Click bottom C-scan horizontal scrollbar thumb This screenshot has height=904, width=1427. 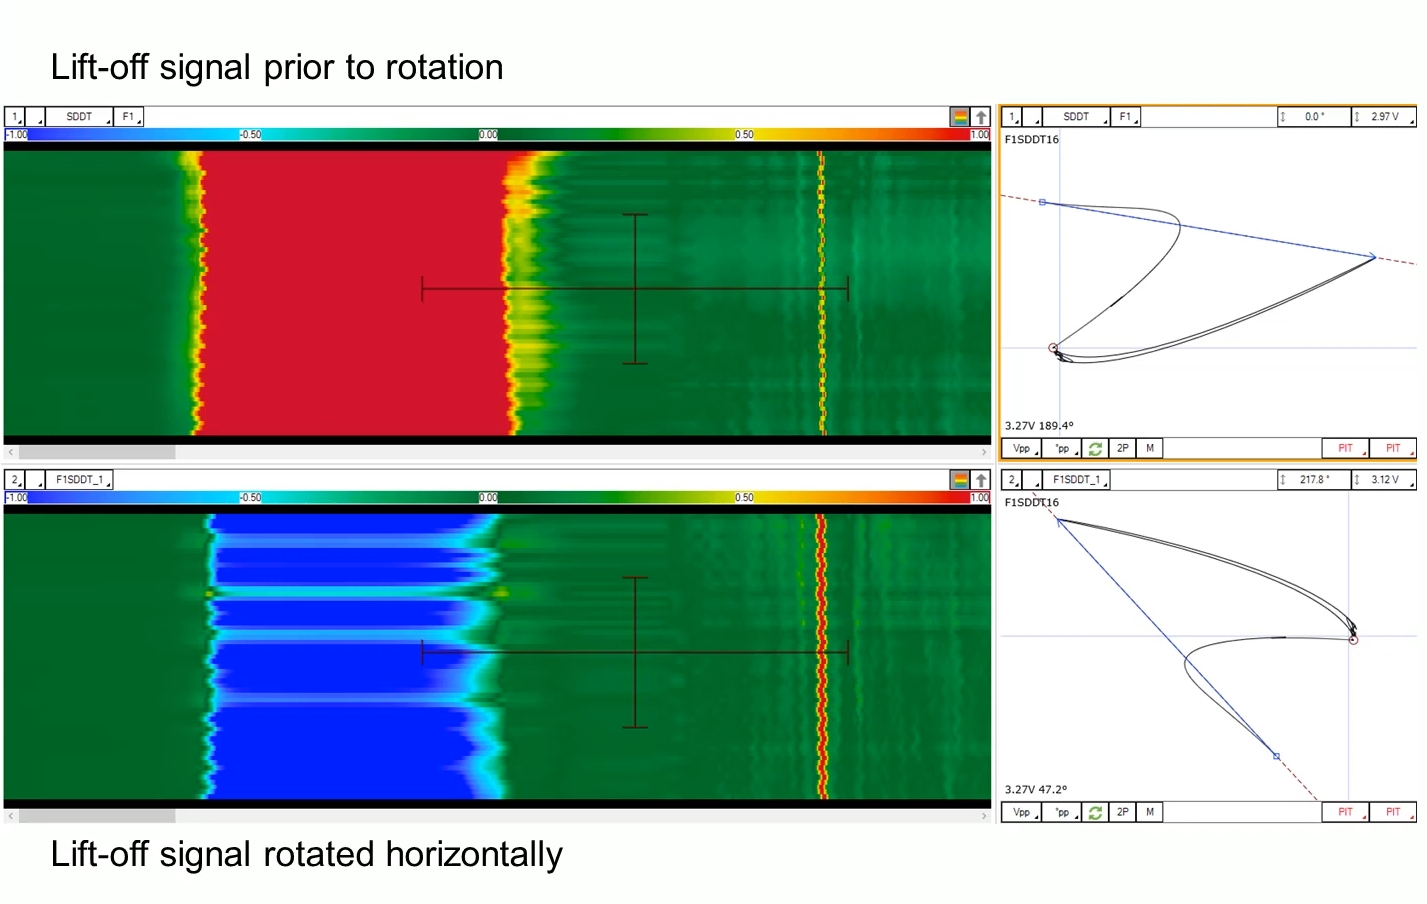point(97,816)
